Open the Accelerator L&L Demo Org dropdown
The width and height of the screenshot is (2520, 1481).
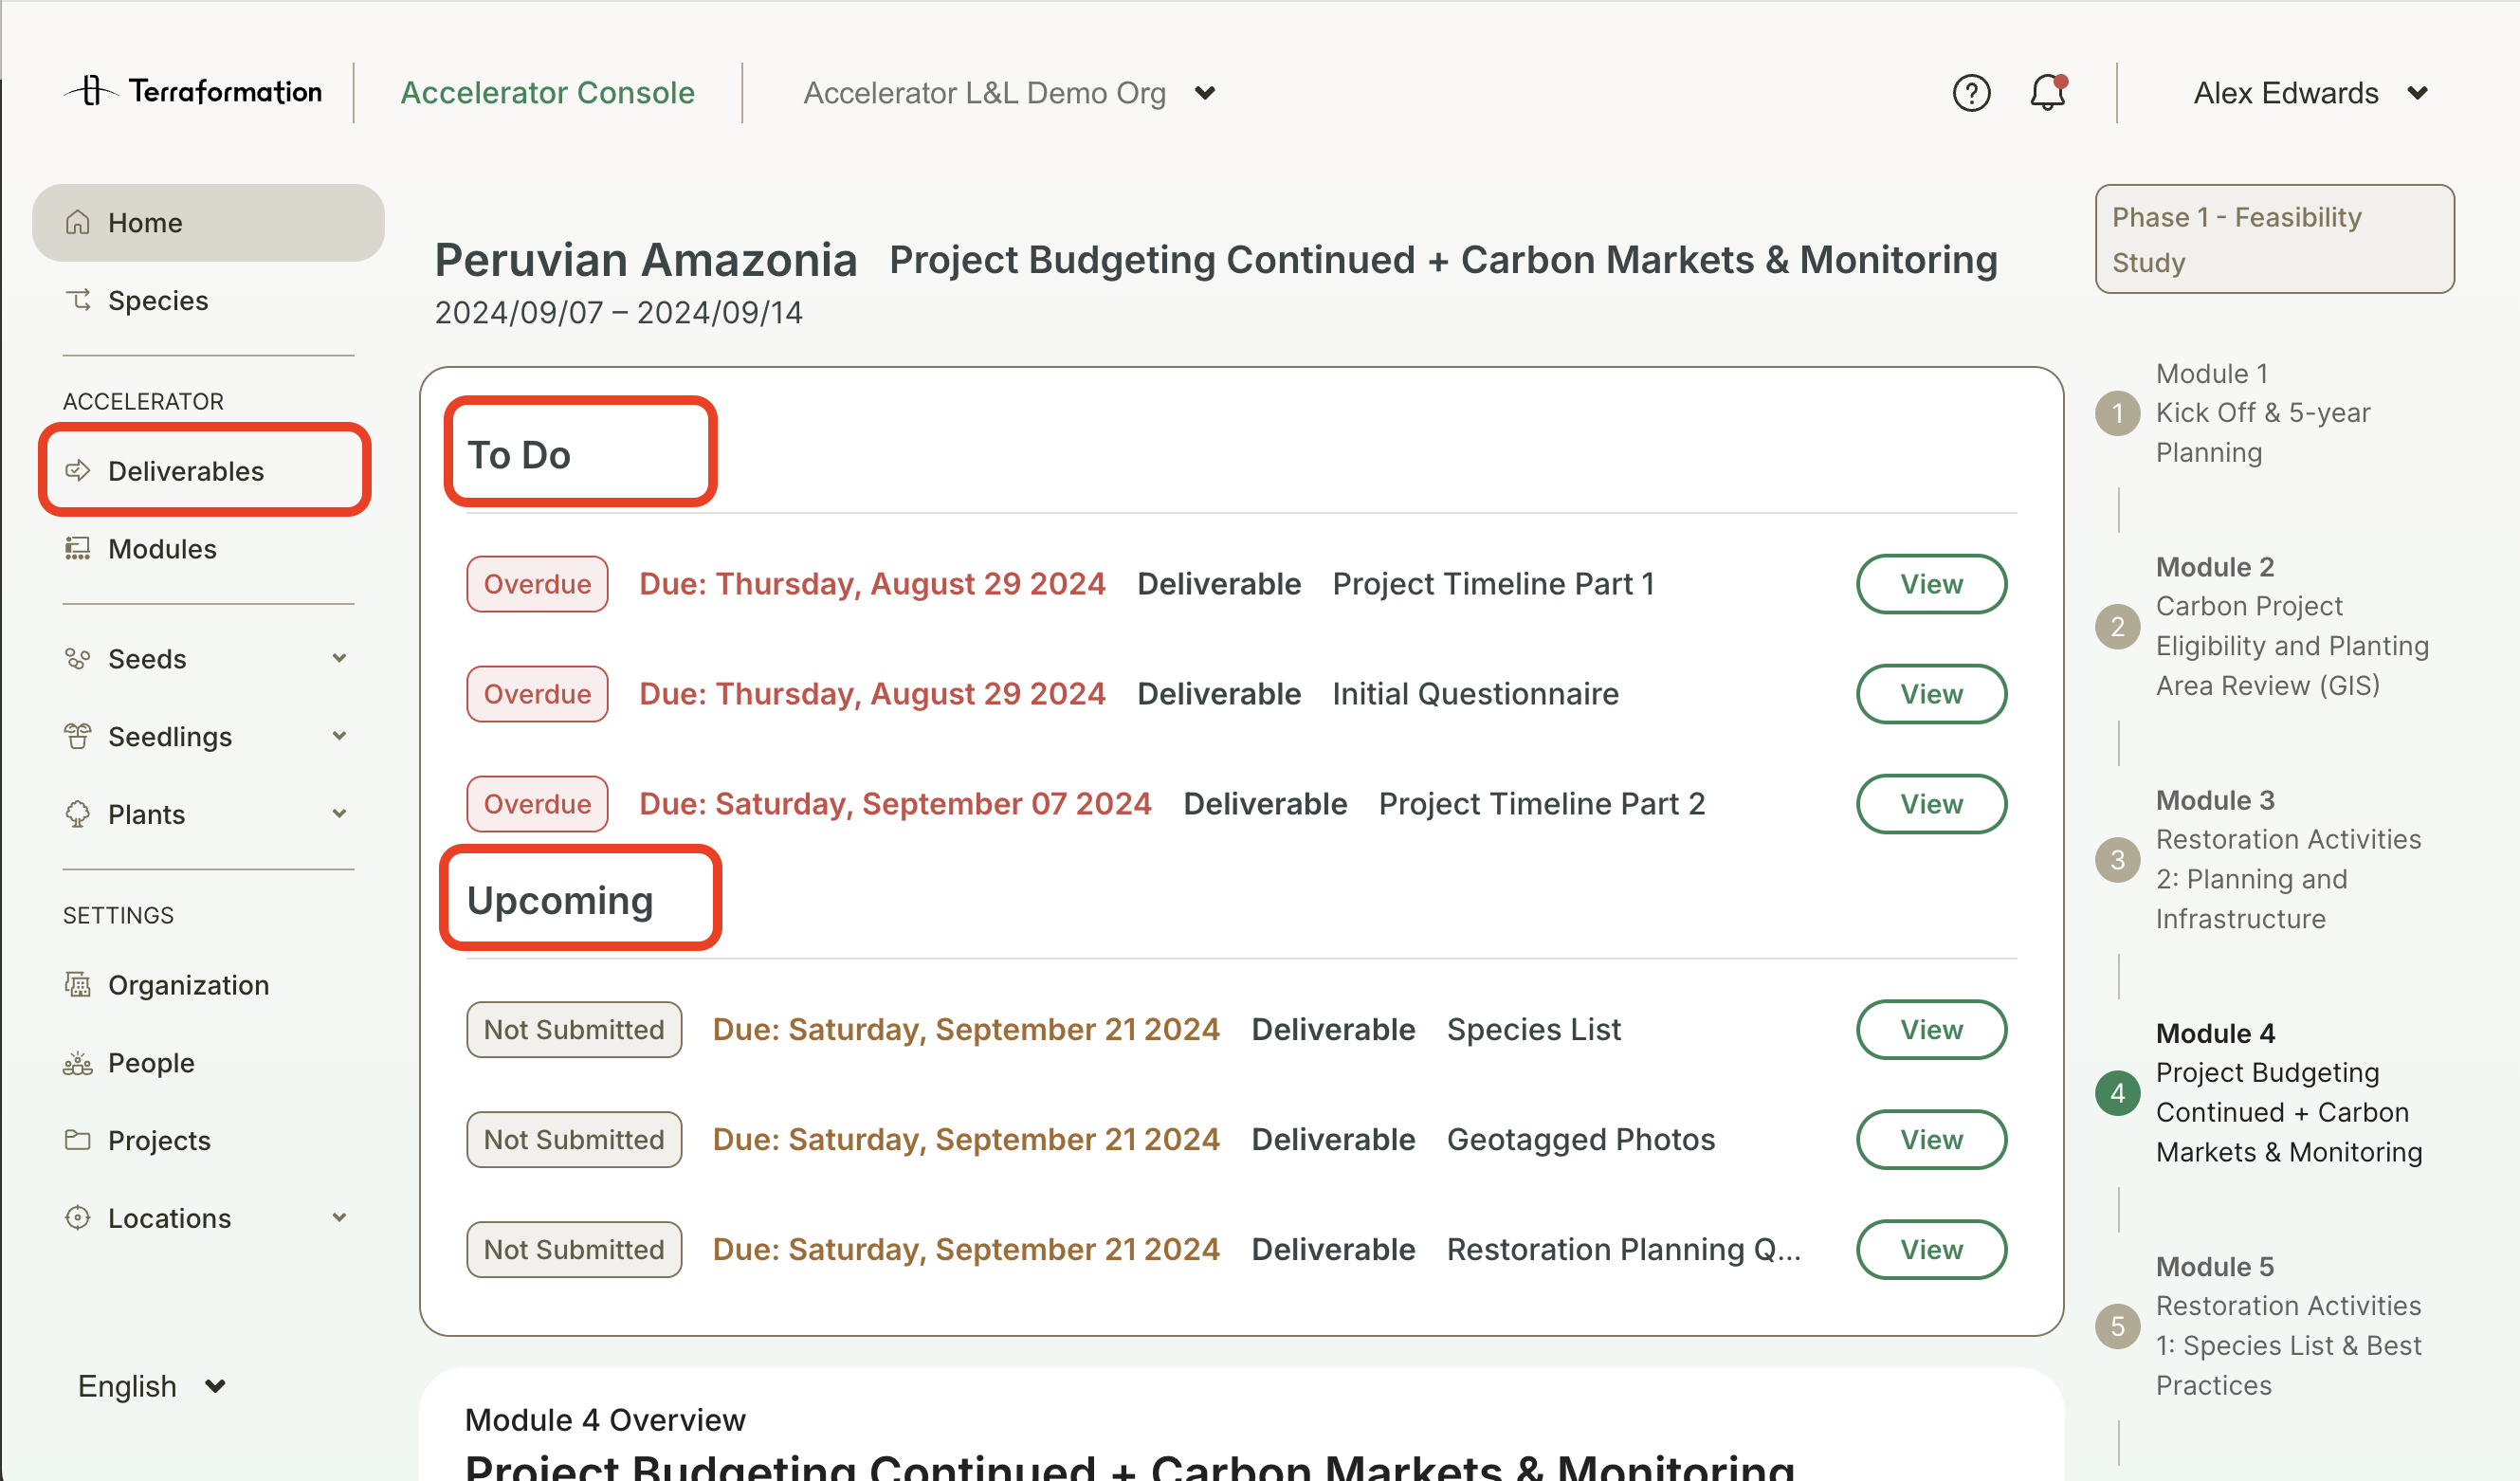1009,93
